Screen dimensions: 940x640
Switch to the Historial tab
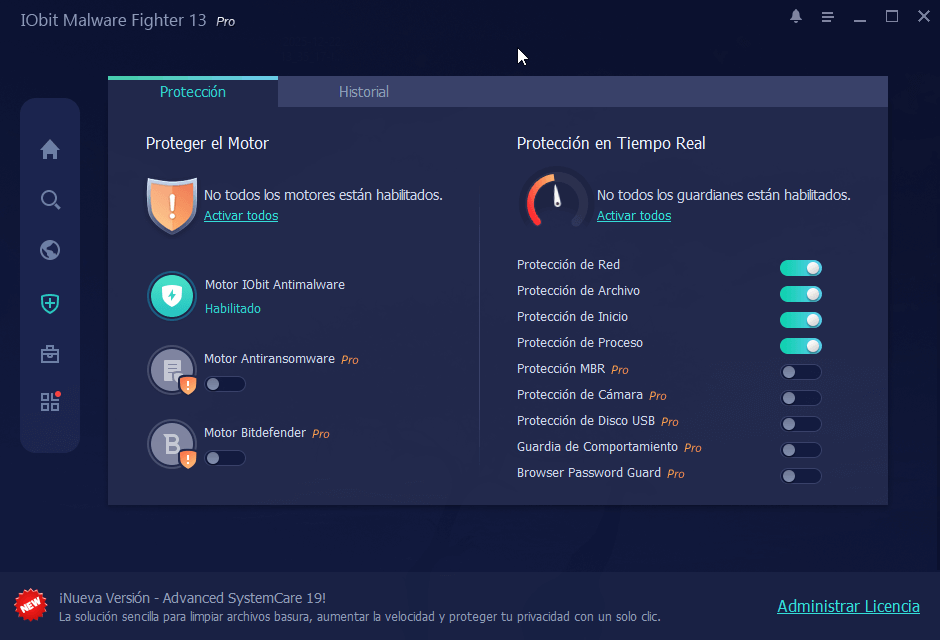tap(364, 92)
